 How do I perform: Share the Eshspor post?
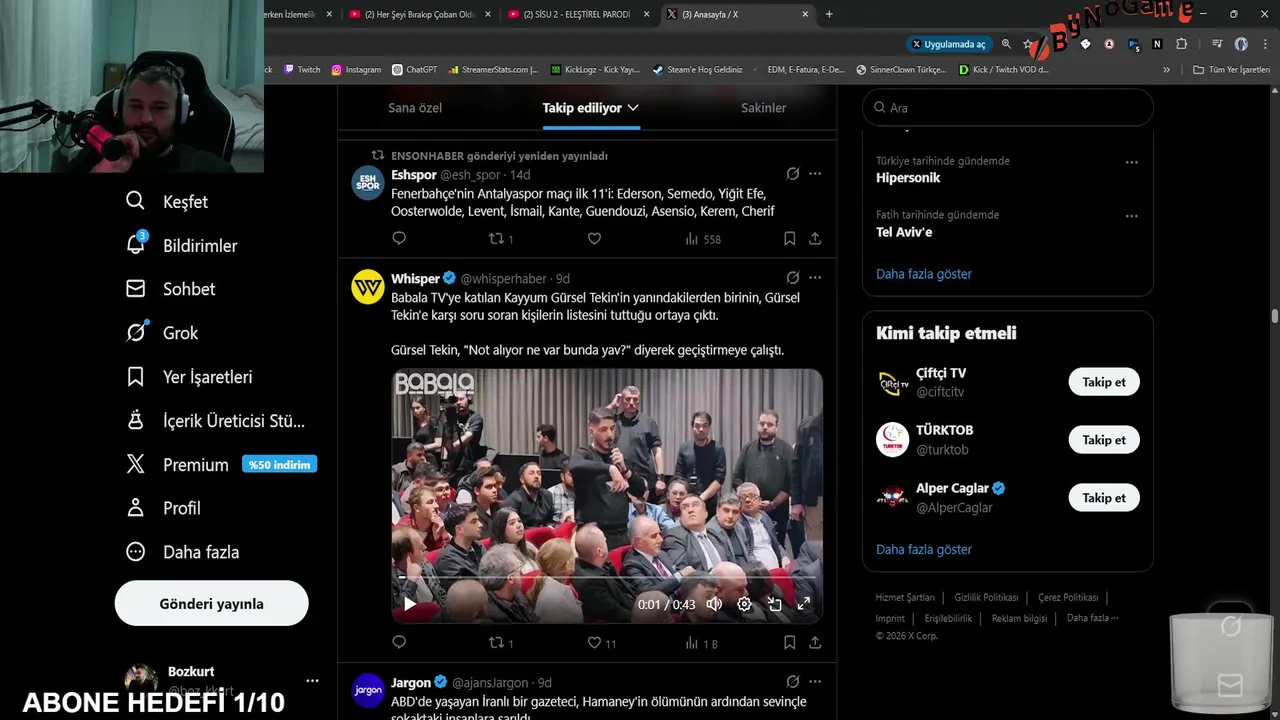pos(815,239)
